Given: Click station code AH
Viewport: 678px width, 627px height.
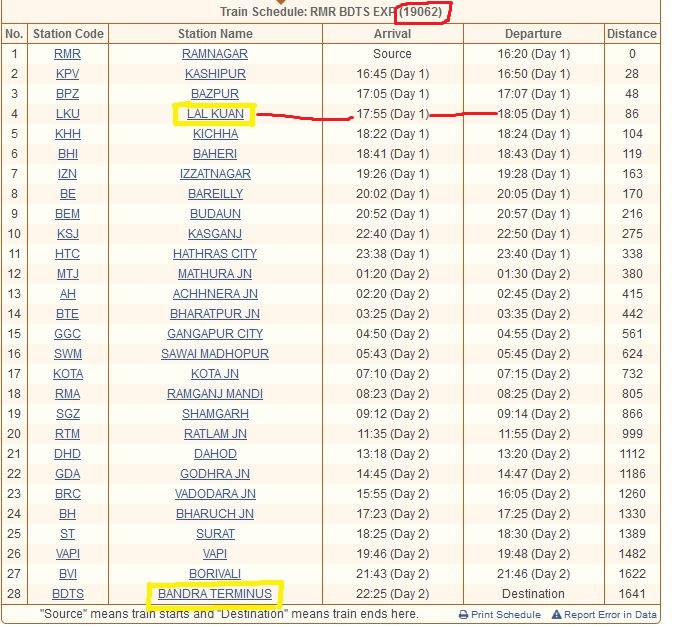Looking at the screenshot, I should (x=68, y=294).
